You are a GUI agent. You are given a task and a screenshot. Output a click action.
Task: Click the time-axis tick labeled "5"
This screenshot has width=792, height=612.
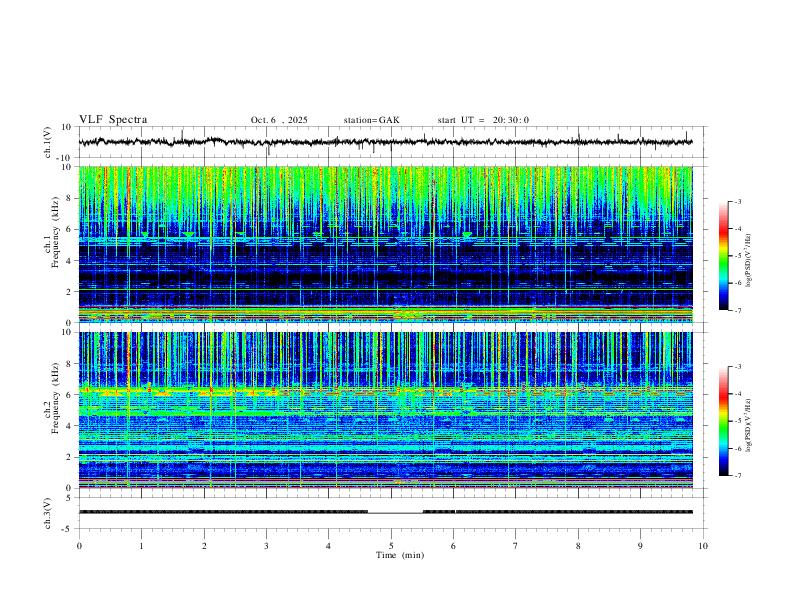coord(391,546)
